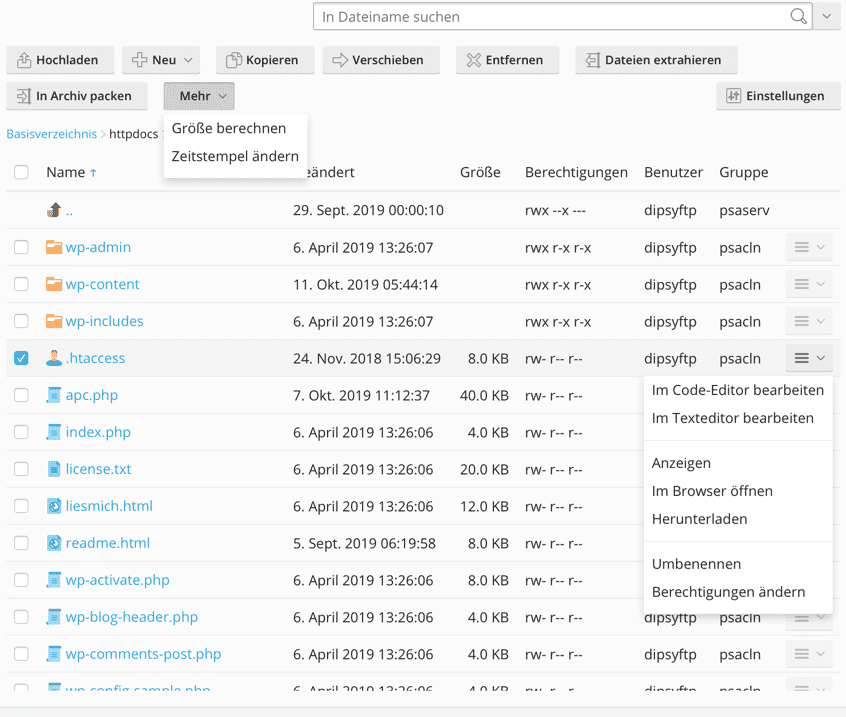Viewport: 846px width, 717px height.
Task: Open the hamburger menu for wp-content row
Action: point(808,285)
